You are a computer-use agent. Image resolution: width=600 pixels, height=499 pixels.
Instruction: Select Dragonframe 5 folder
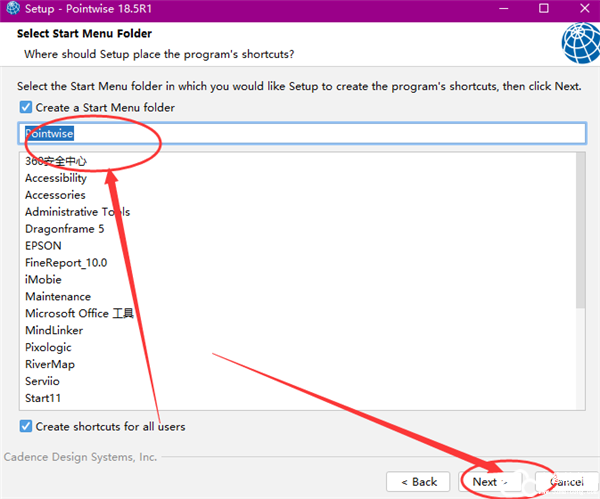(64, 229)
